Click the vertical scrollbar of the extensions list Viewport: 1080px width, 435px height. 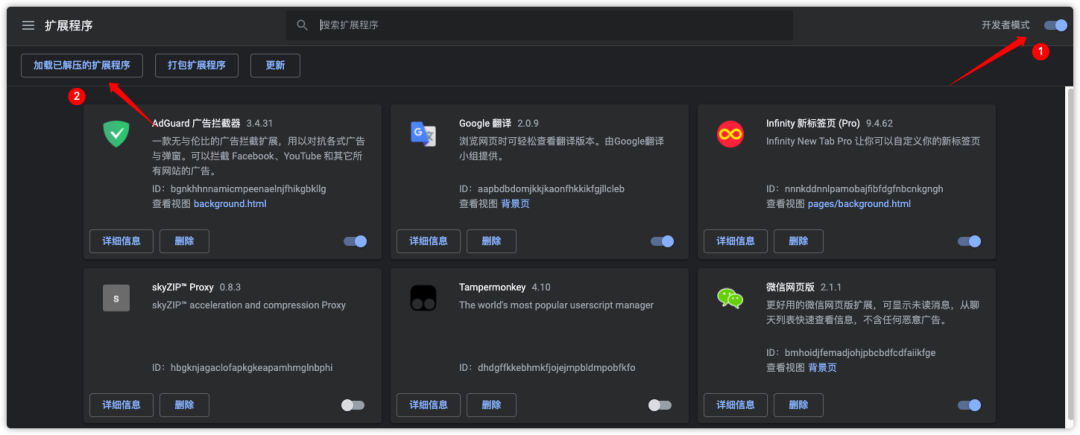[1070, 255]
